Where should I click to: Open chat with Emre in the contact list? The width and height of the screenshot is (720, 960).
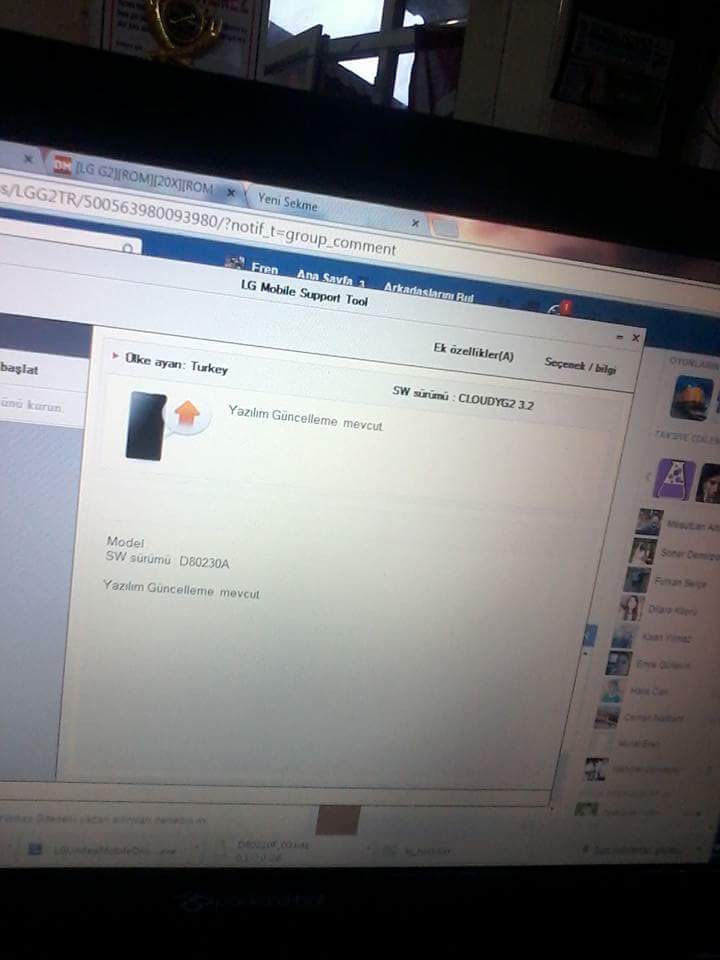pos(648,664)
